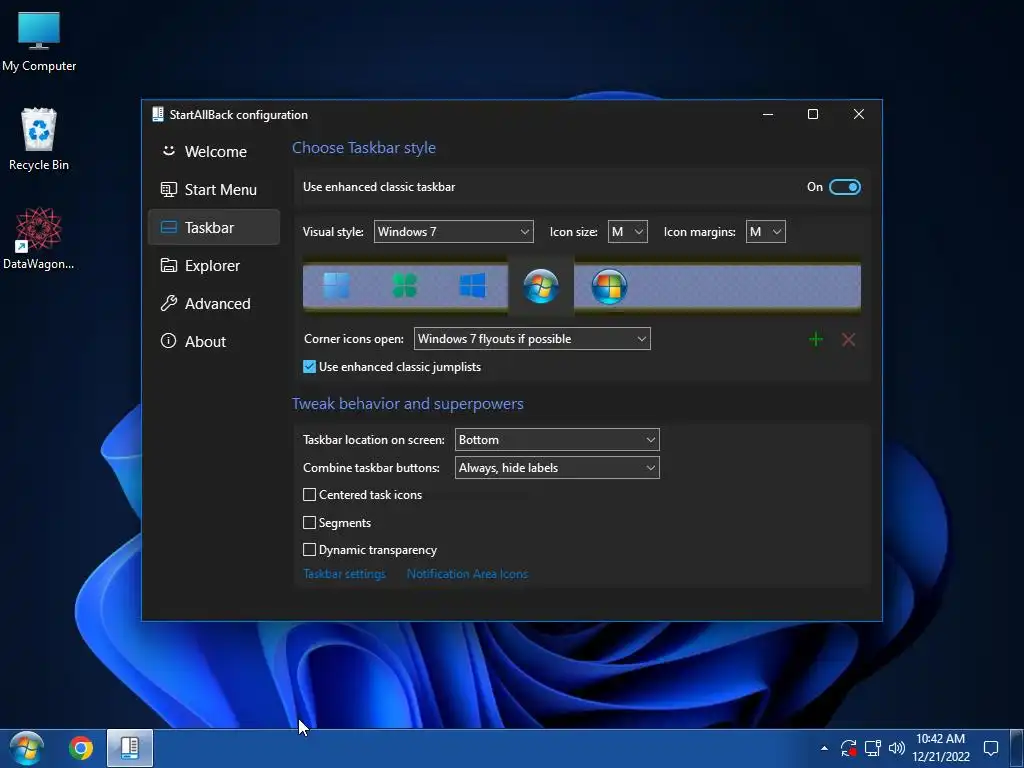The image size is (1024, 768).
Task: Launch Google Chrome from the taskbar
Action: (80, 748)
